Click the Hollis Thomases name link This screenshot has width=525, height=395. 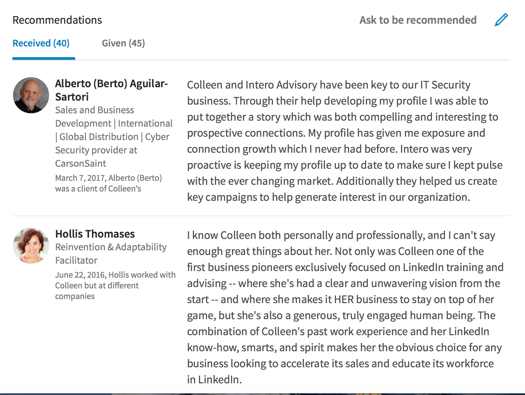tap(95, 234)
